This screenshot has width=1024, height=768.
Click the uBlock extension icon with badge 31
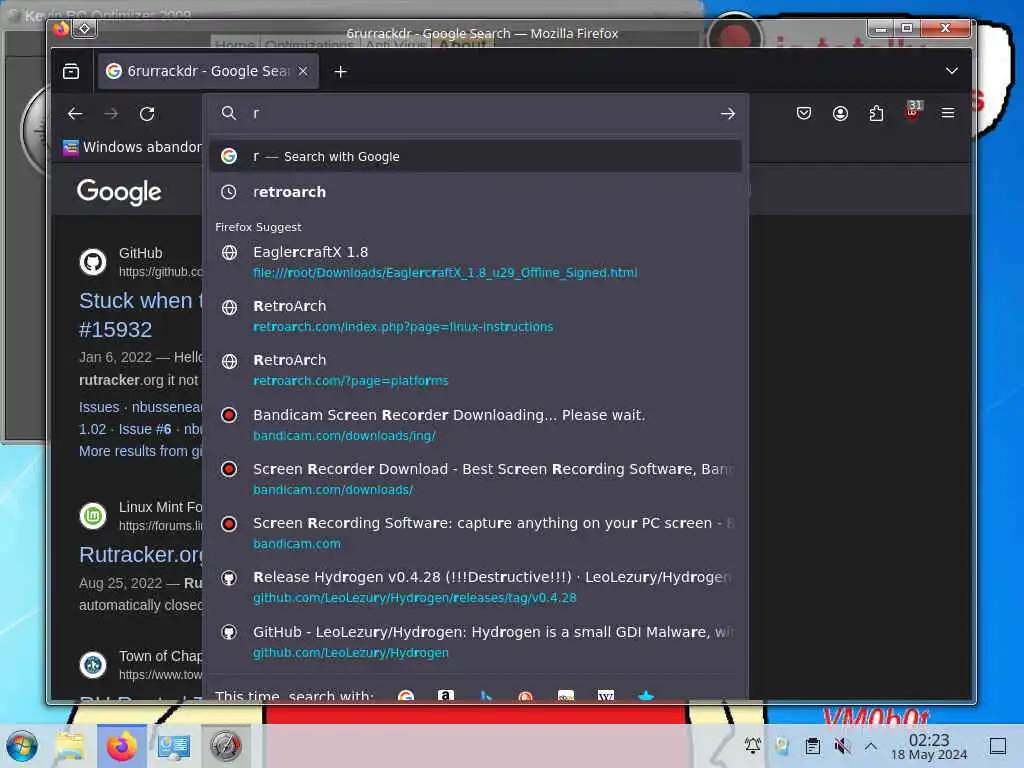(x=912, y=111)
